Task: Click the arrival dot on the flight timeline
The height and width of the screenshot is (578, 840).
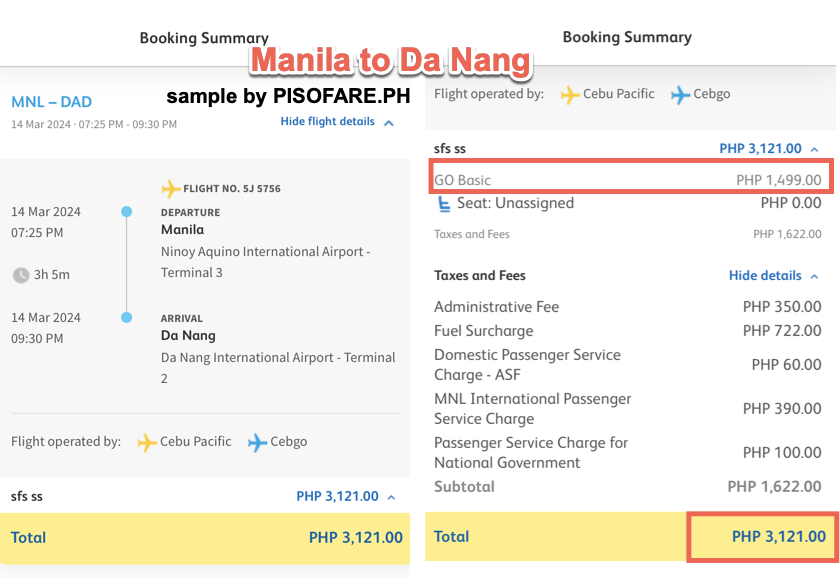Action: click(x=126, y=318)
